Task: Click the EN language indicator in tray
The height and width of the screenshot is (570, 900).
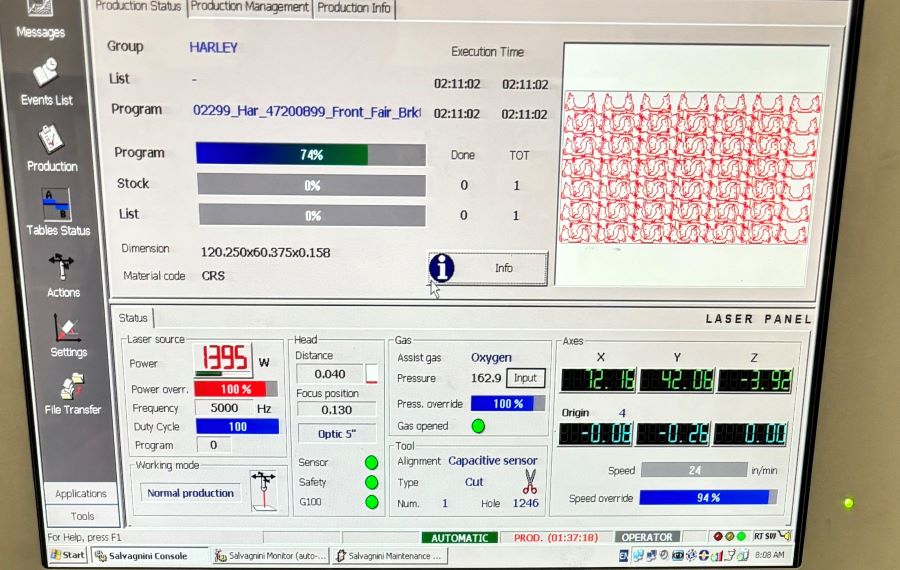Action: [x=624, y=555]
